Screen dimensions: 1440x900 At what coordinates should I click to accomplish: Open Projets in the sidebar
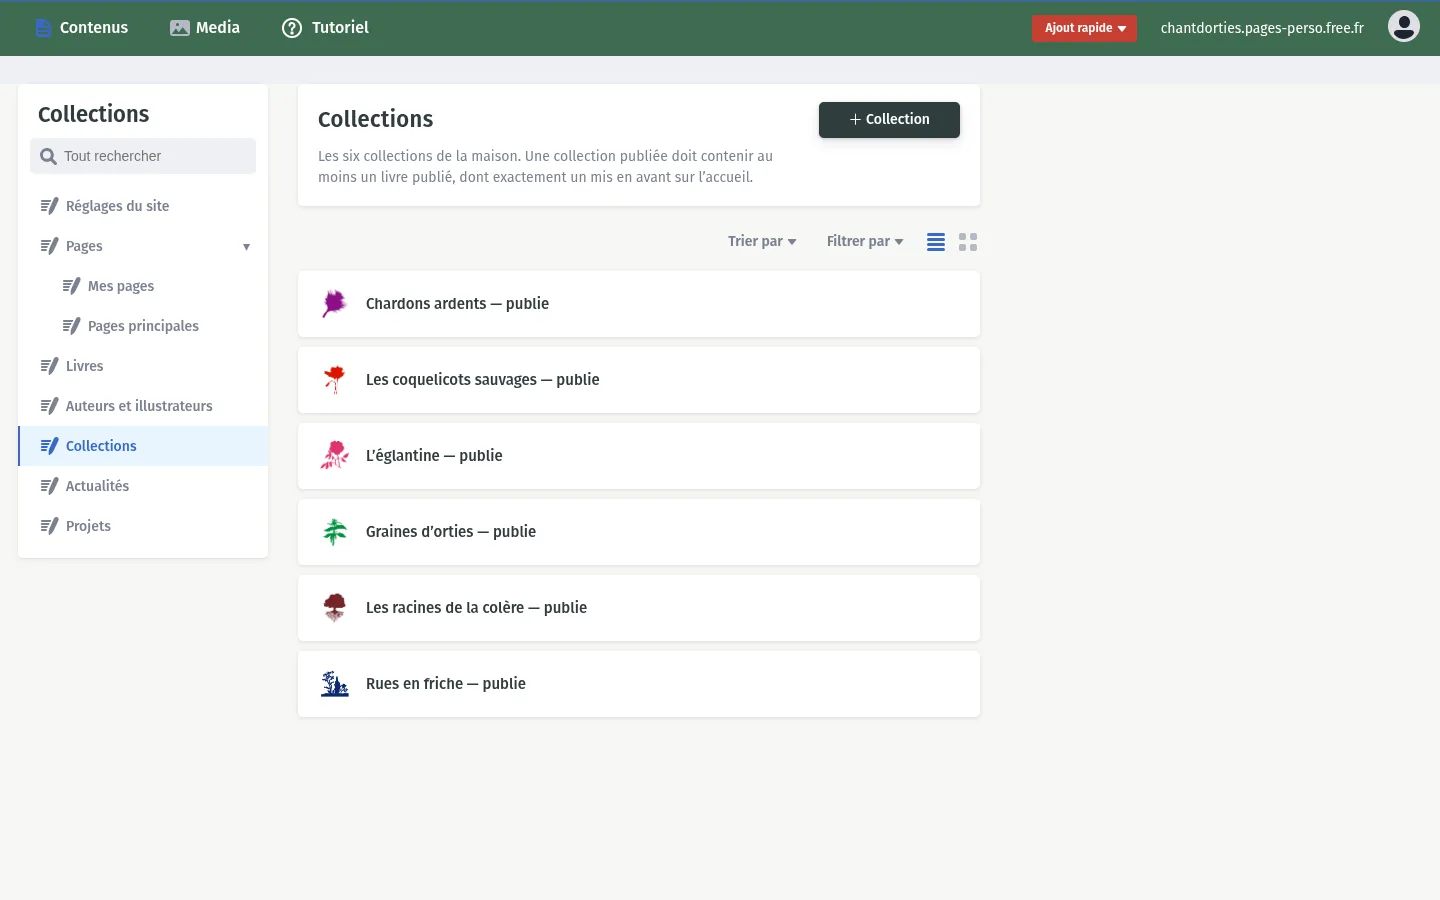[143, 526]
